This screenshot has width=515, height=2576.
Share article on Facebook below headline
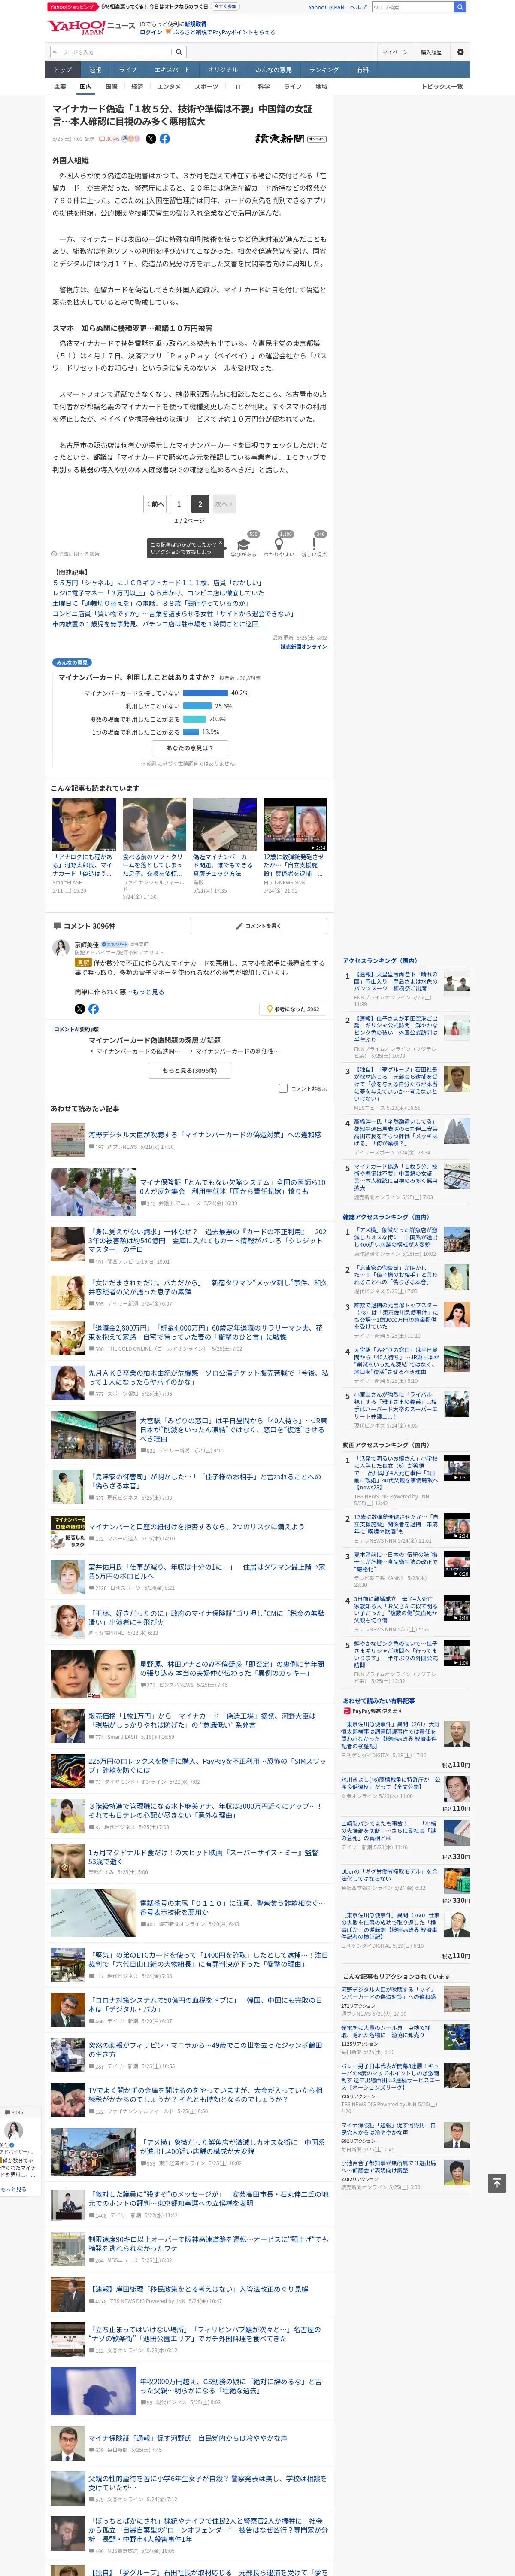[165, 139]
